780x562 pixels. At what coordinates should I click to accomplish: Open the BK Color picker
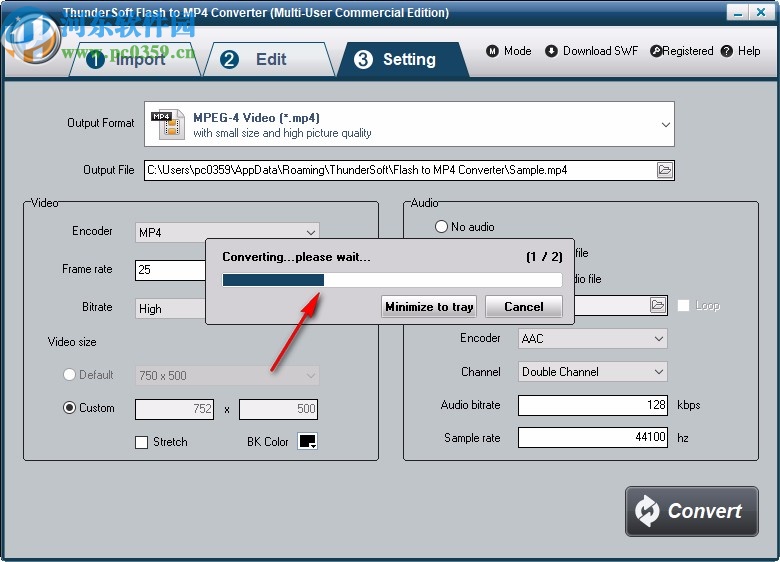307,441
